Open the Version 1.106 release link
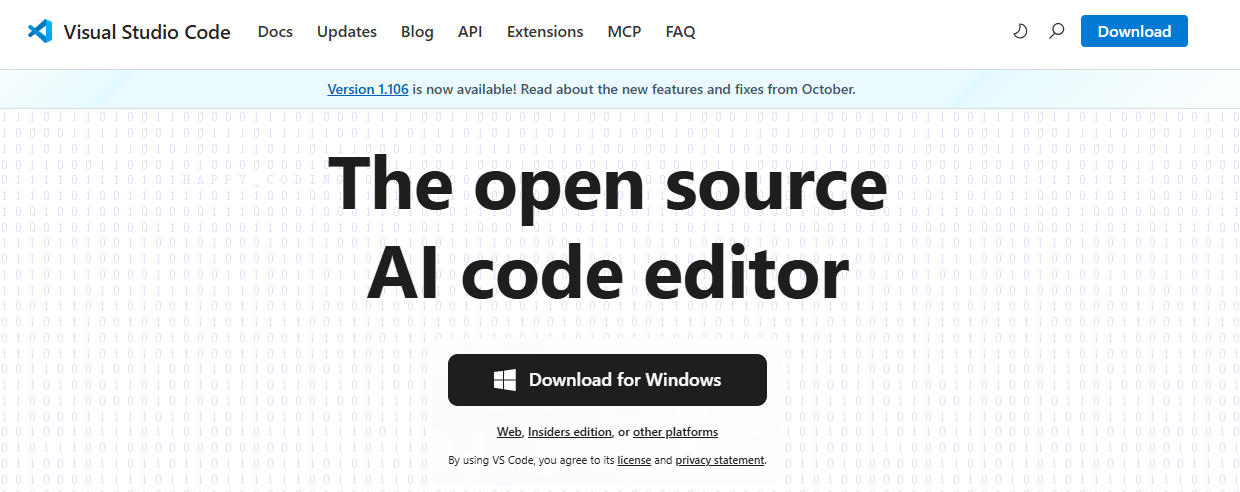The height and width of the screenshot is (492, 1240). pos(368,89)
